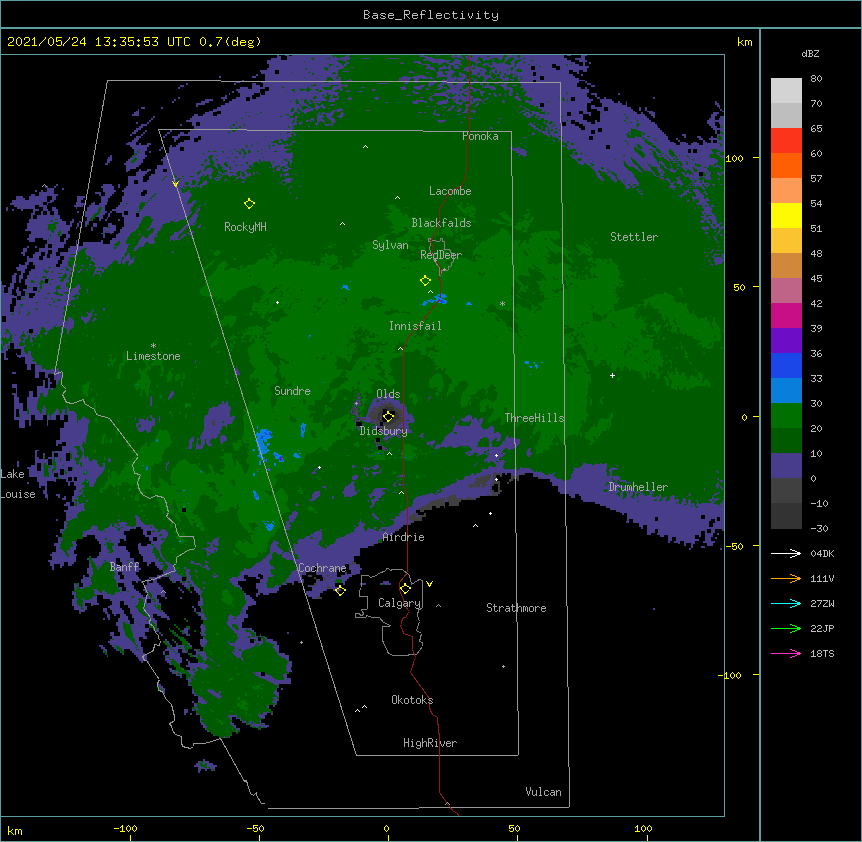Viewport: 862px width, 842px height.
Task: Click the white plus marker east of ThreeHills
Action: click(x=612, y=375)
